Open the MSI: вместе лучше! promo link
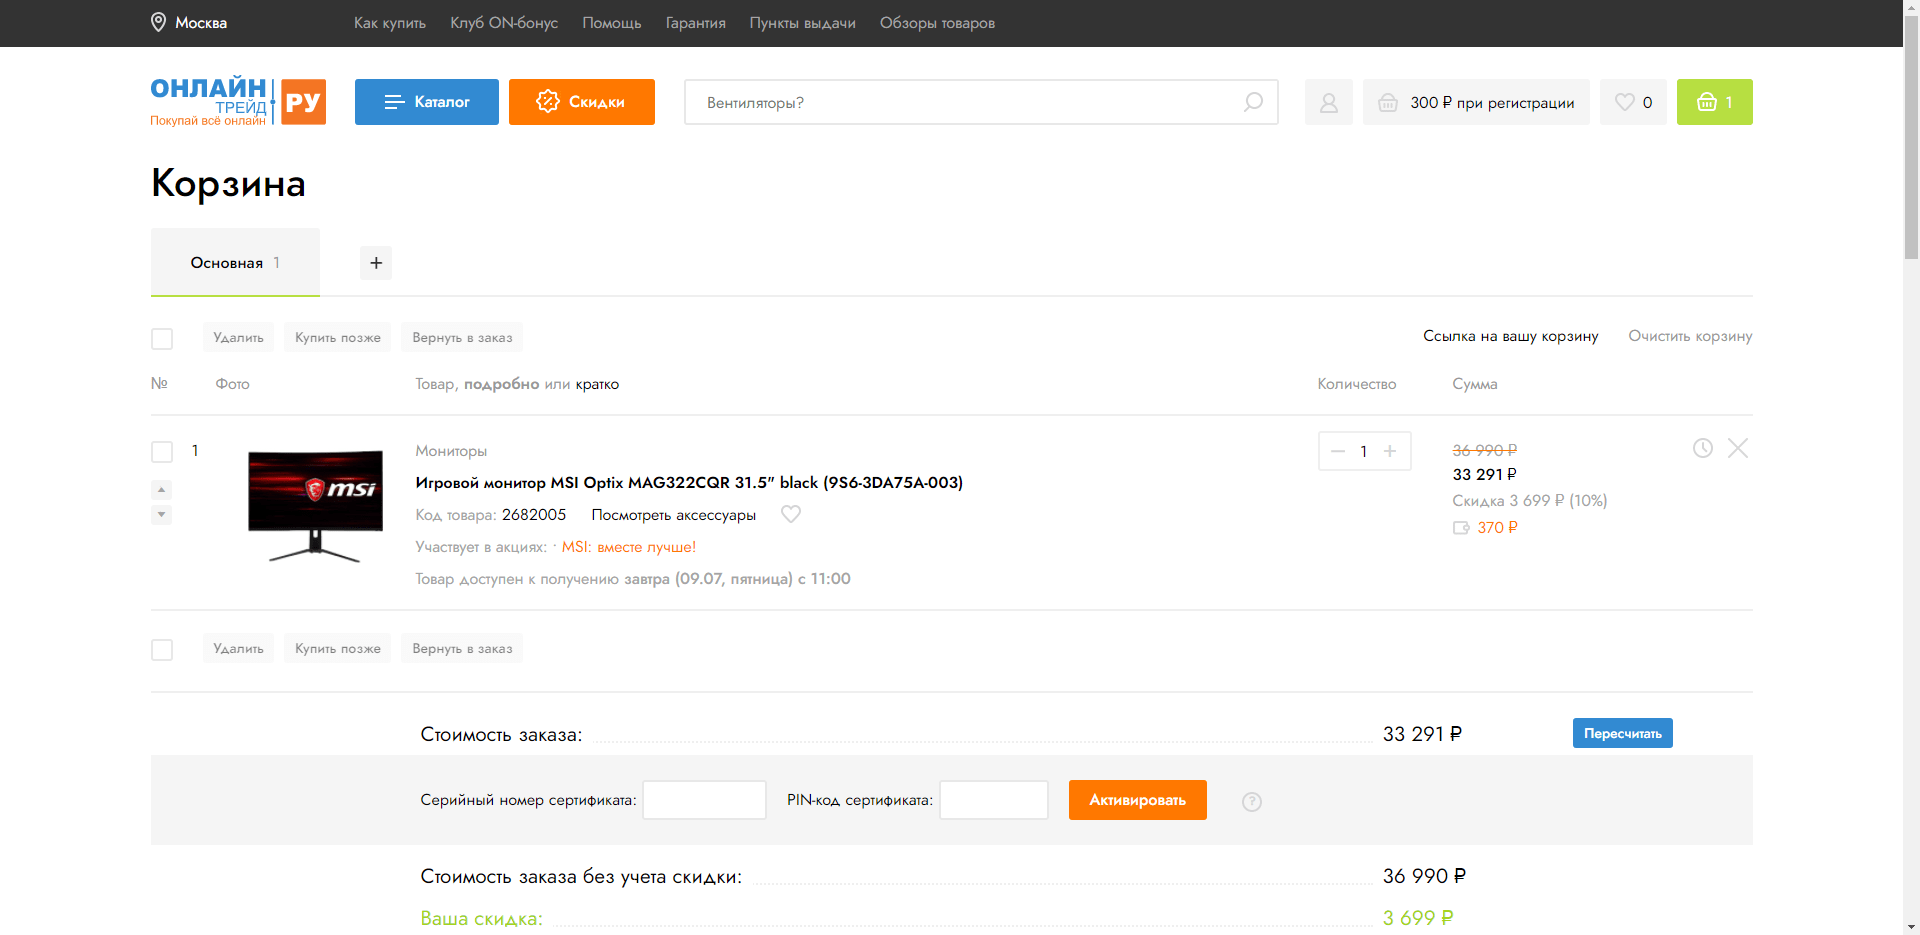1920x935 pixels. click(x=629, y=547)
